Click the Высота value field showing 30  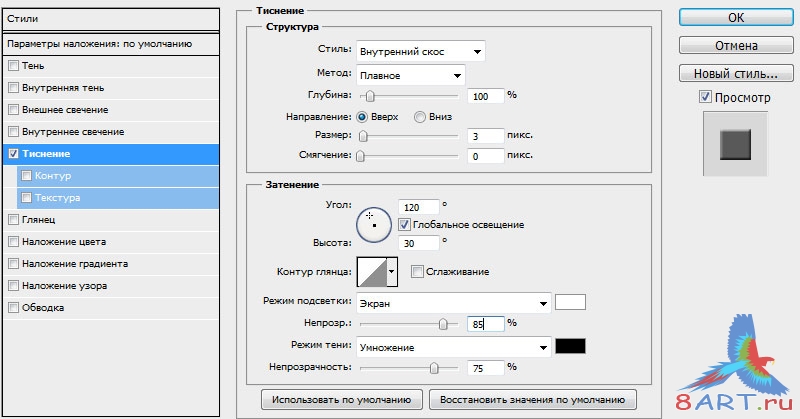[418, 243]
